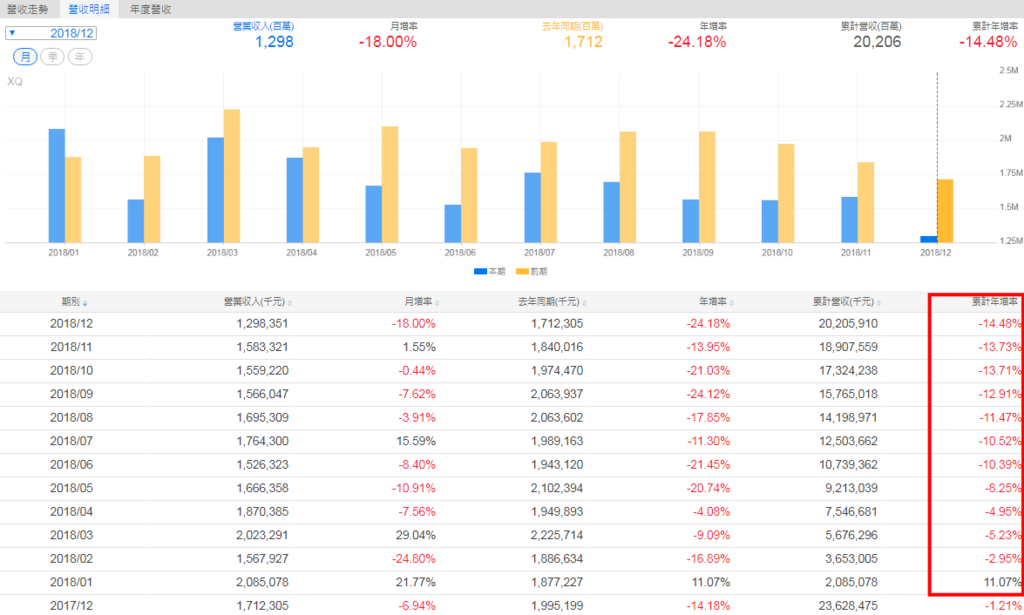The image size is (1024, 615).
Task: Click monthly growth value 29.04%
Action: pyautogui.click(x=415, y=535)
